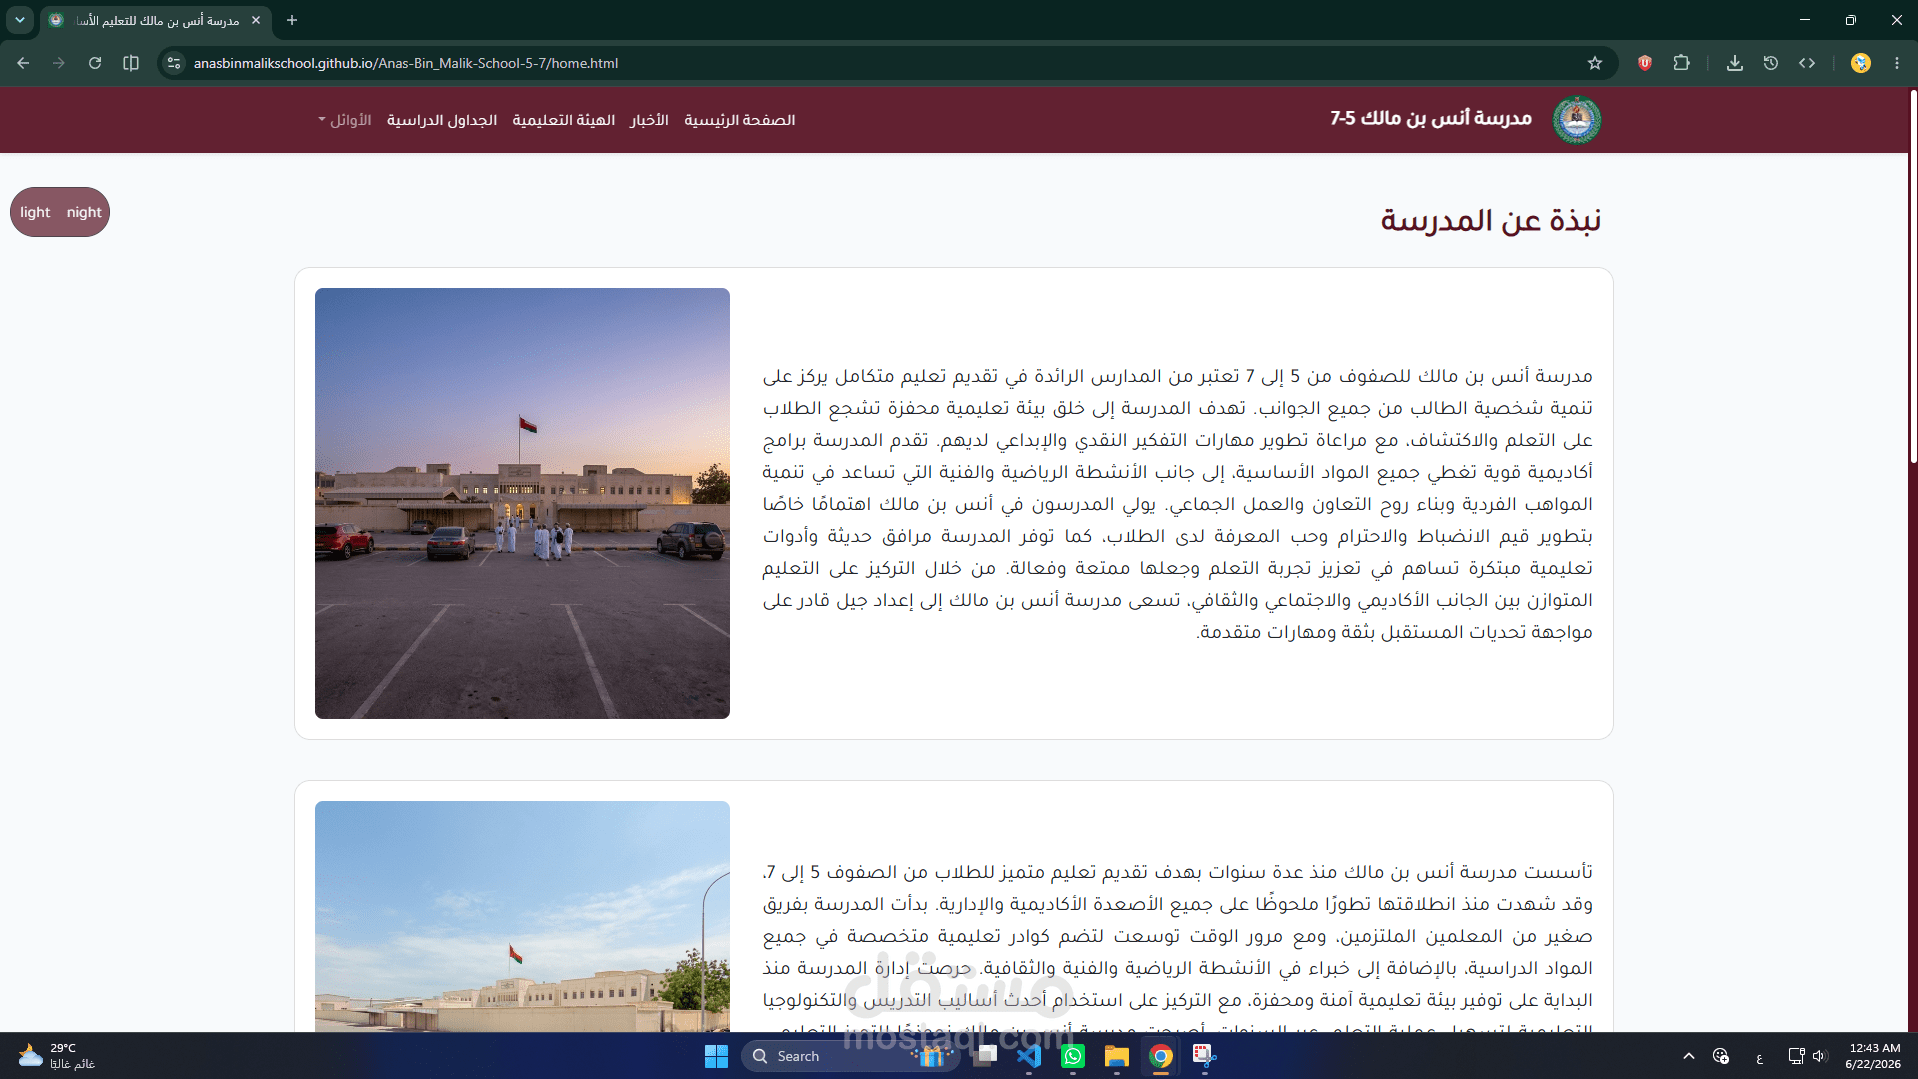
Task: Switch the site to light mode
Action: 35,212
